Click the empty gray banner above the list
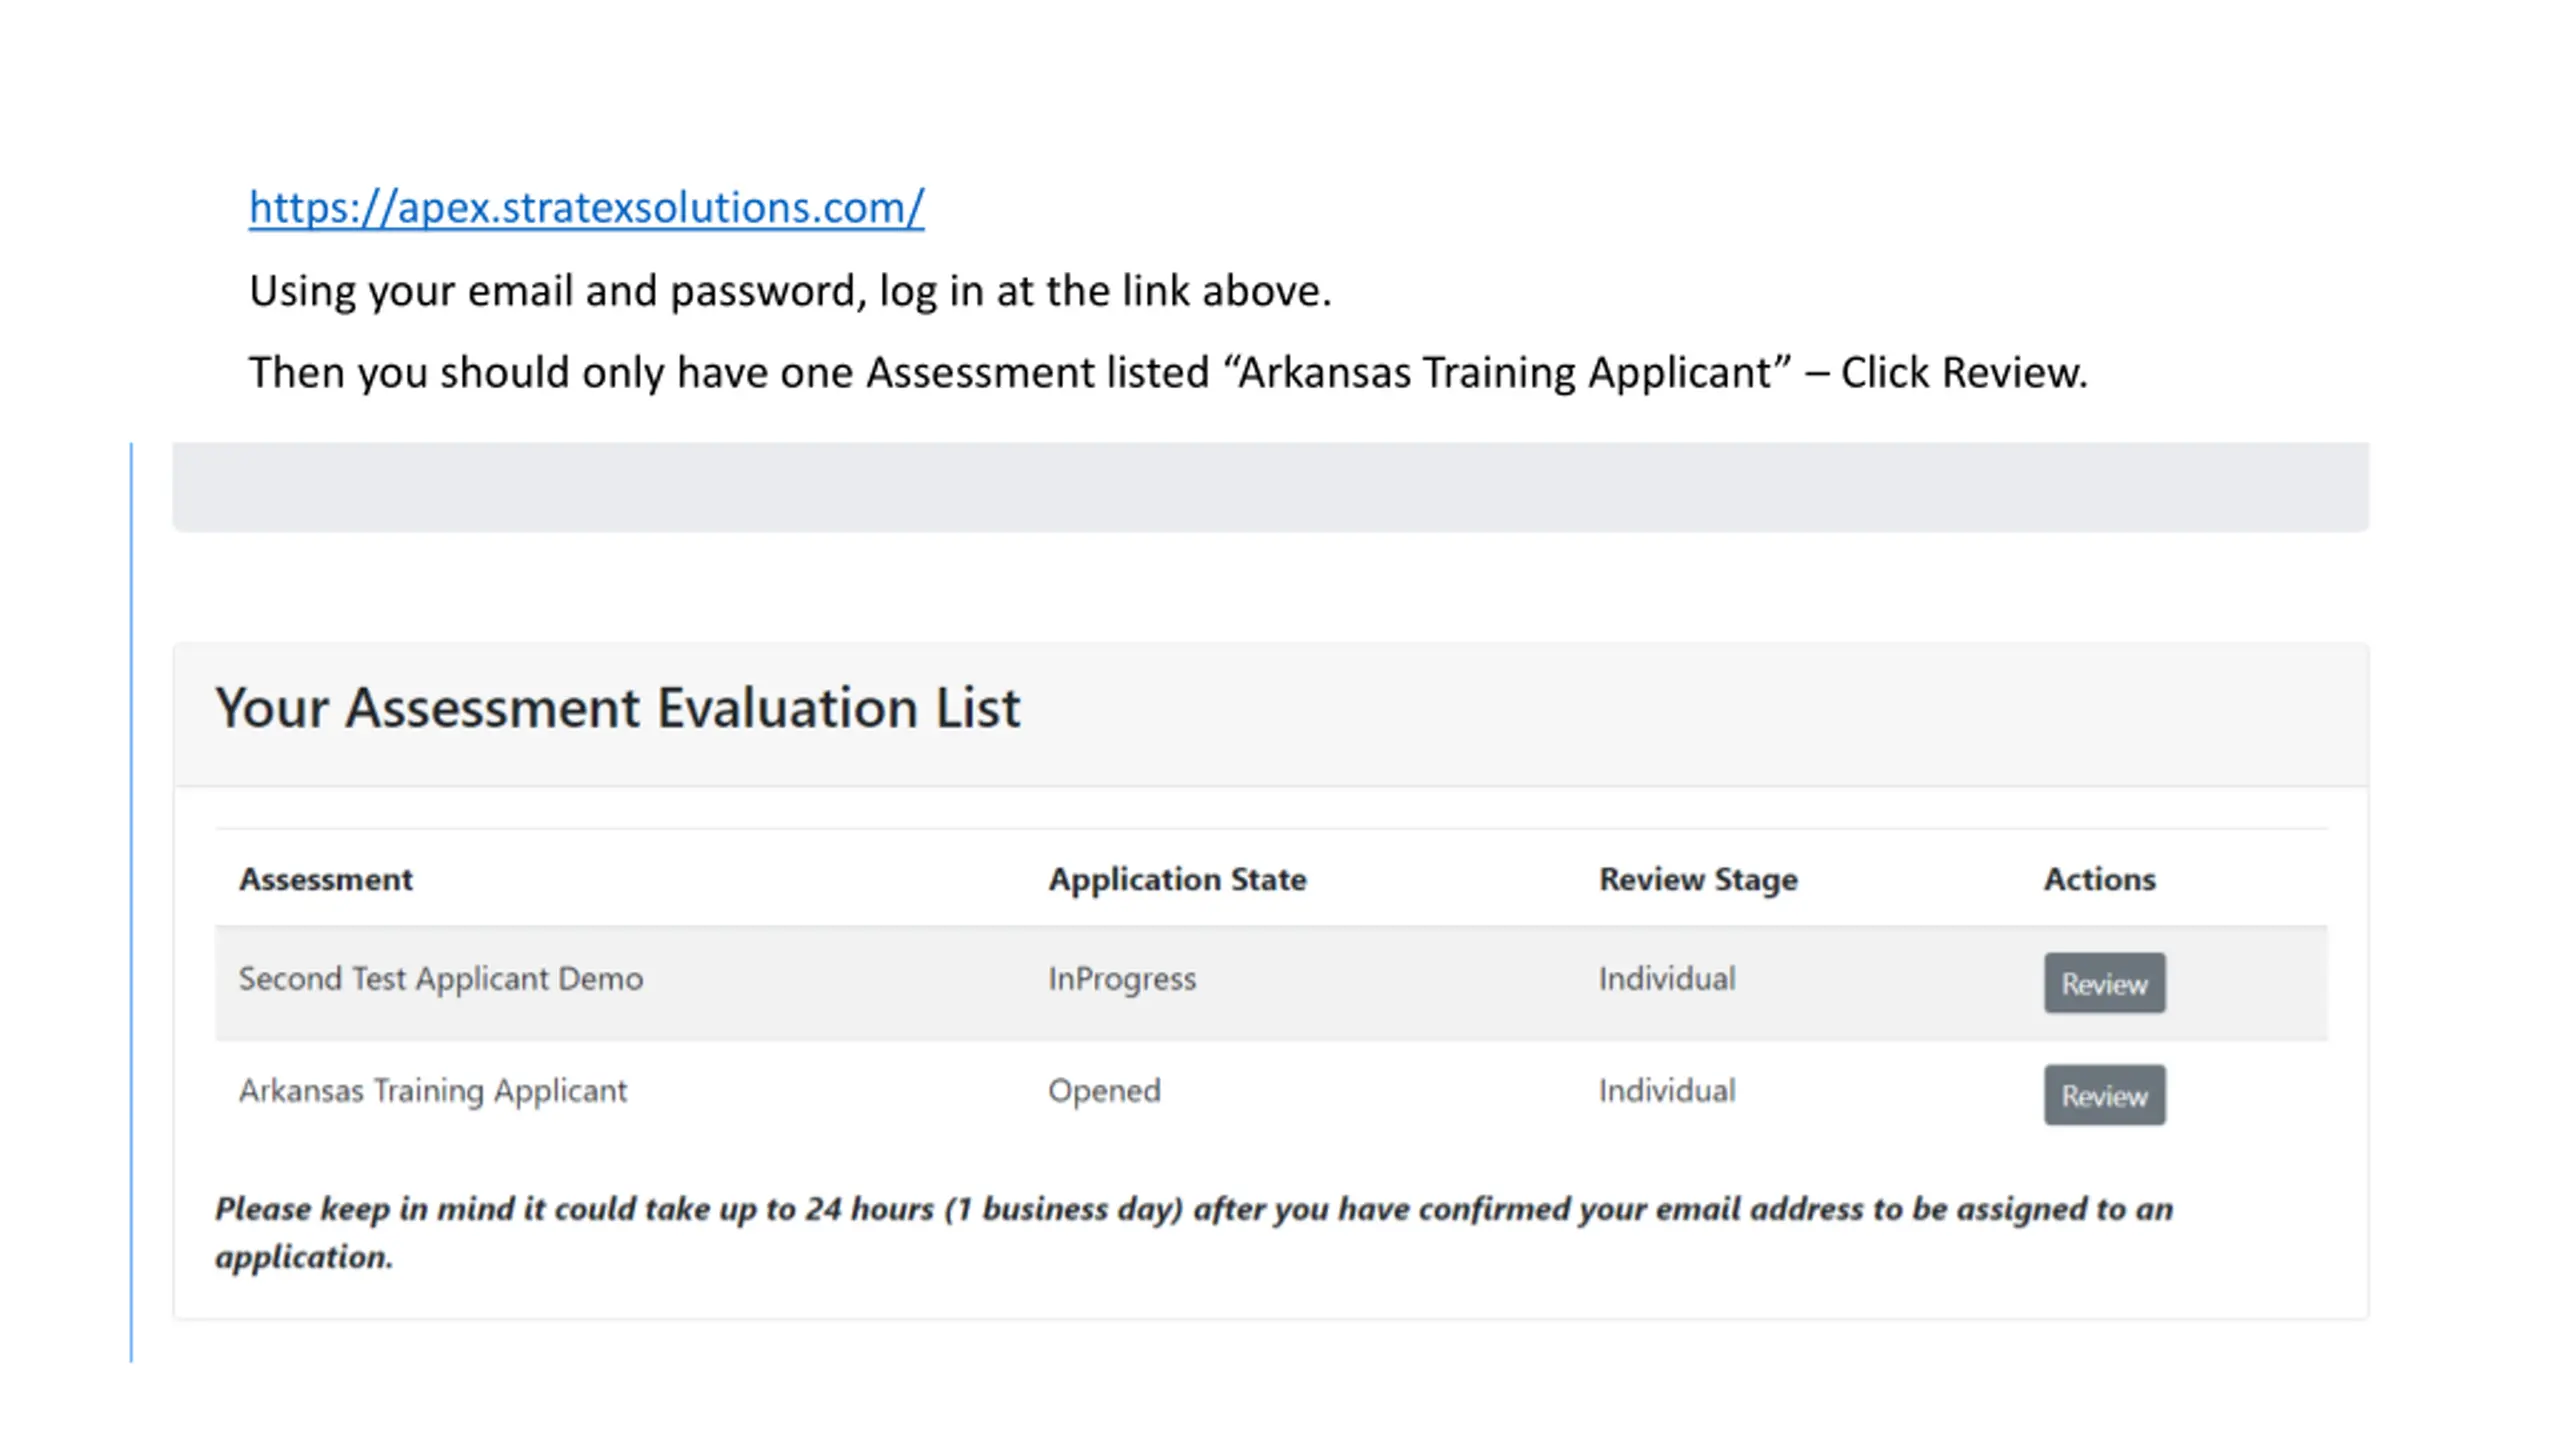2560x1440 pixels. (x=1270, y=487)
